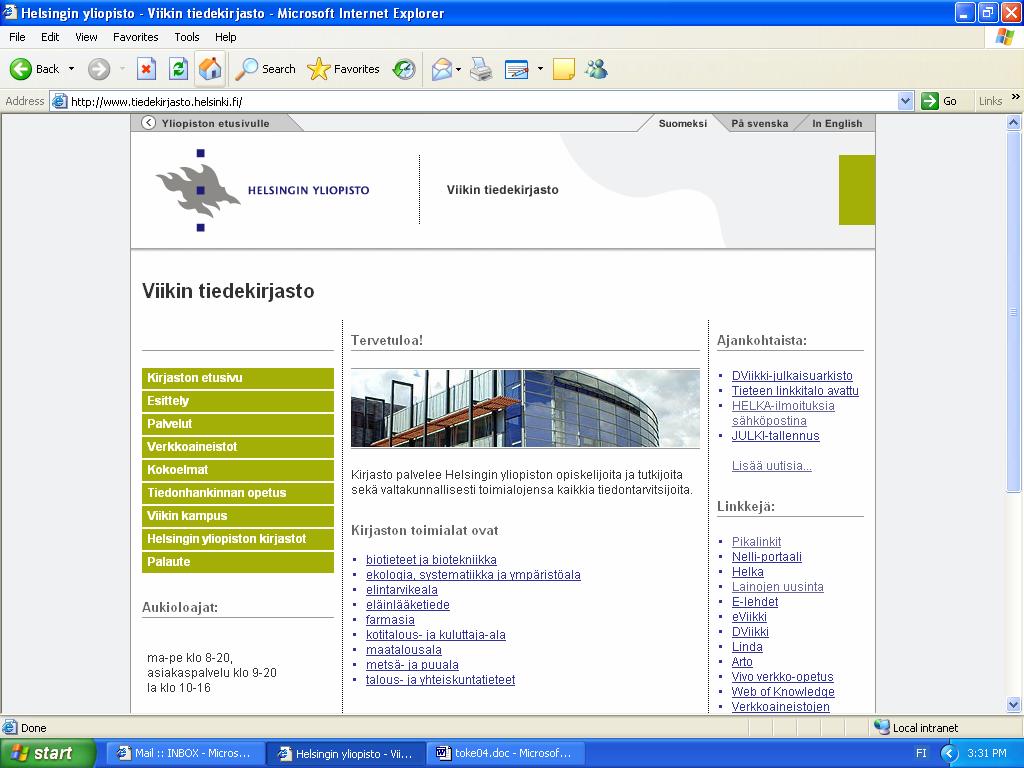Click the FI language indicator

click(x=921, y=753)
